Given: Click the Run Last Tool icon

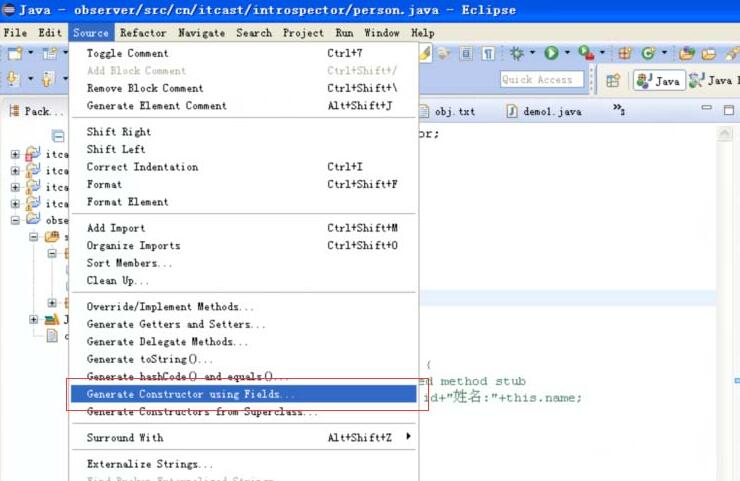Looking at the screenshot, I should click(585, 53).
